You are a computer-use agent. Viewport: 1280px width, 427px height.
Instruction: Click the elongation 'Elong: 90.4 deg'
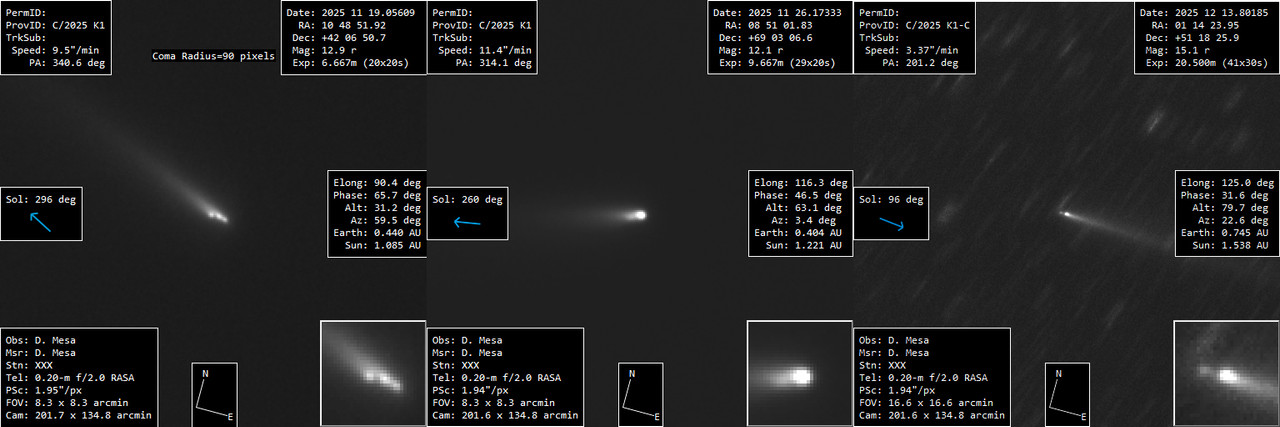click(x=378, y=183)
